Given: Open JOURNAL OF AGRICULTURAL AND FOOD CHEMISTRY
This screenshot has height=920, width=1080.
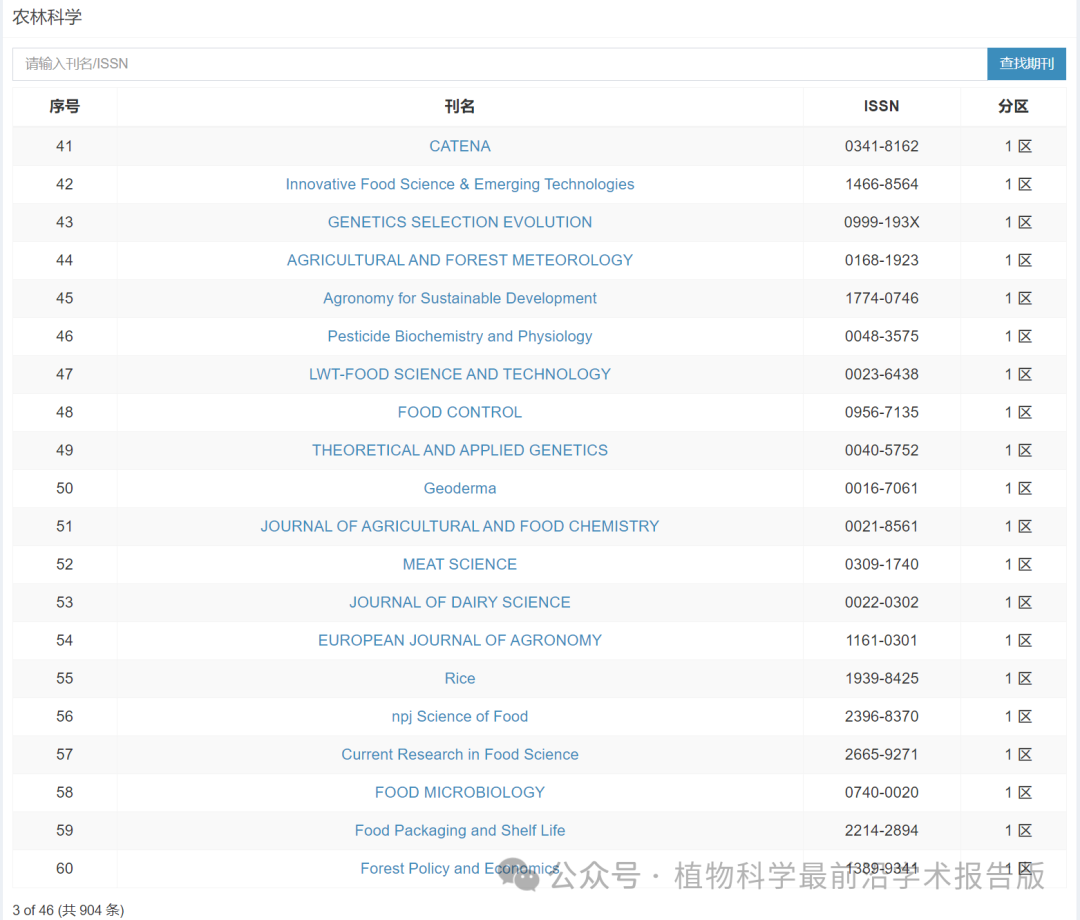Looking at the screenshot, I should [460, 526].
